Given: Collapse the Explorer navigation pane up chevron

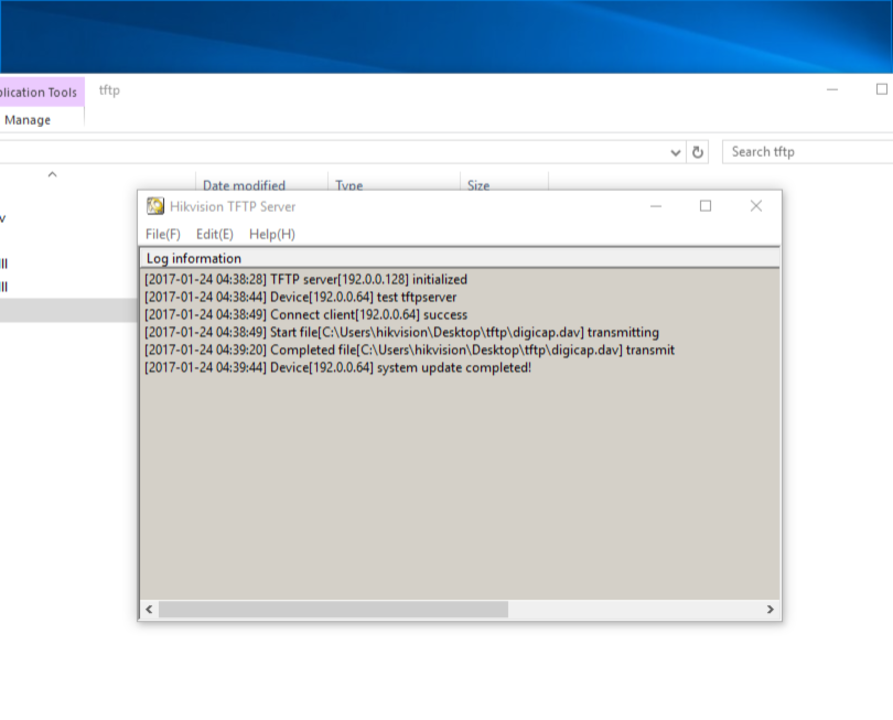Looking at the screenshot, I should (52, 174).
